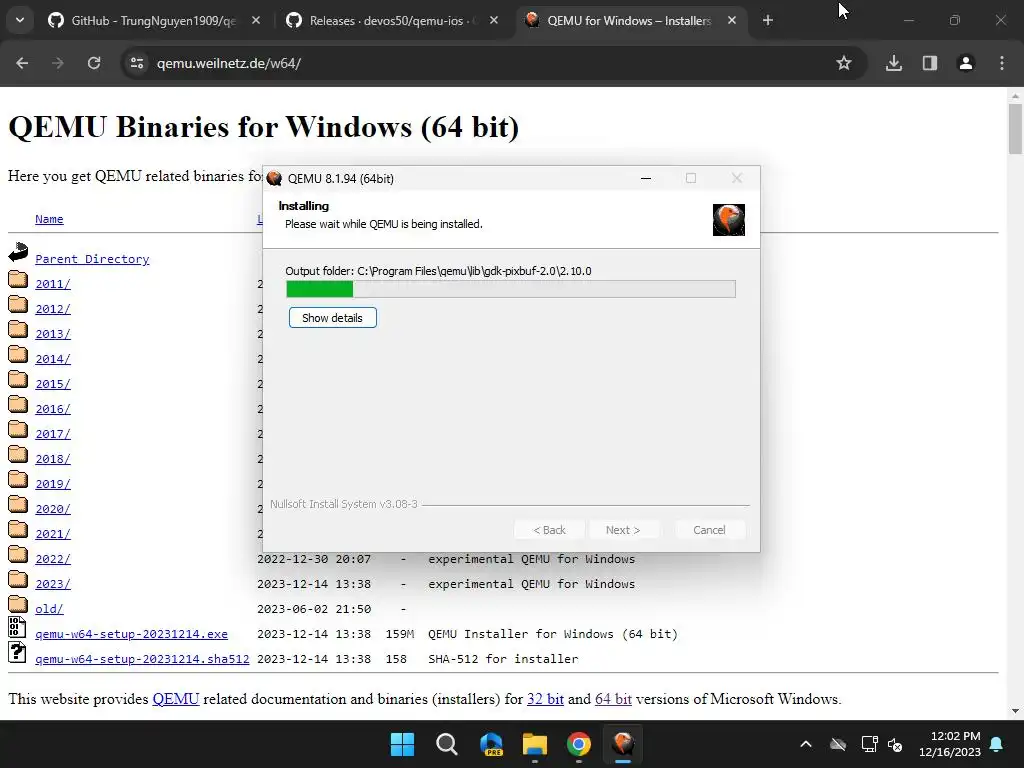Open the 2022/ folder link
Image resolution: width=1024 pixels, height=768 pixels.
click(x=53, y=559)
